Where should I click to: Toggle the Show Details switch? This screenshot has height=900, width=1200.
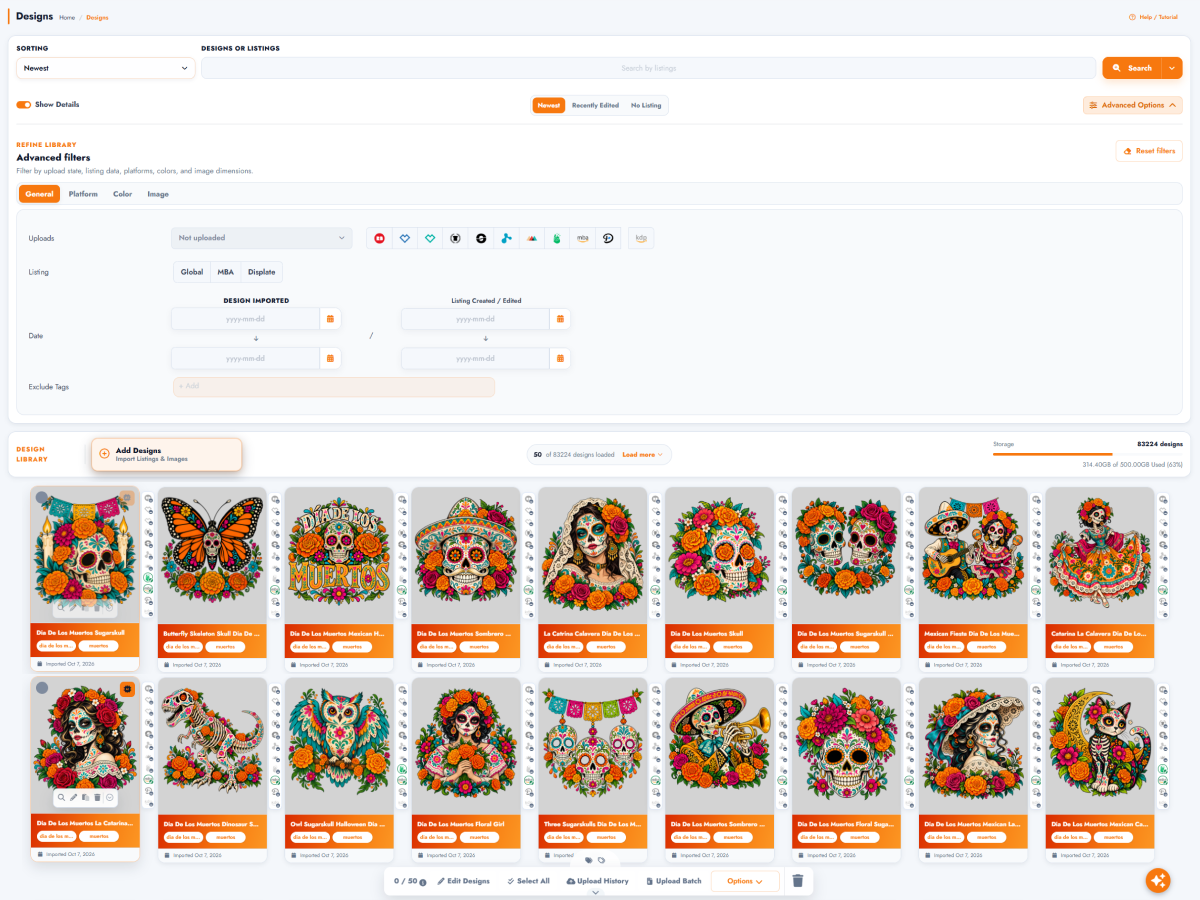(x=24, y=104)
